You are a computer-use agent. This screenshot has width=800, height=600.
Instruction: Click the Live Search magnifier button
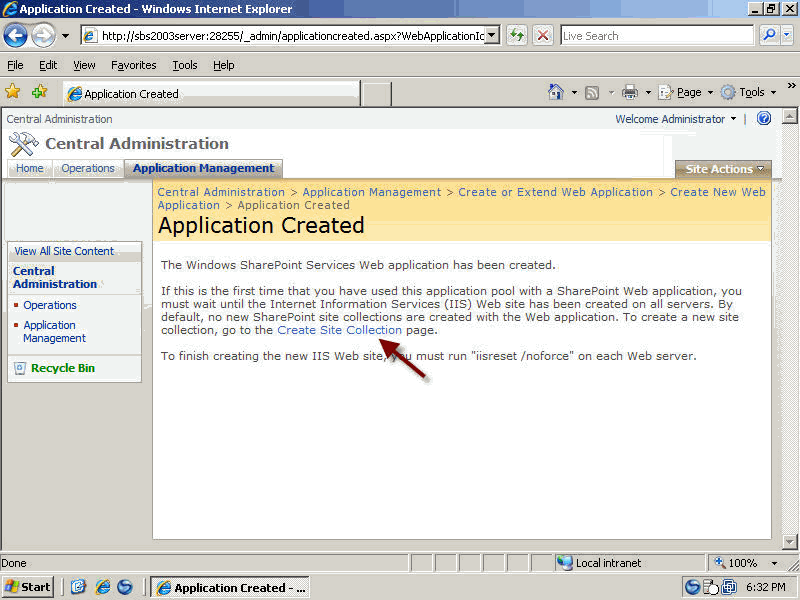click(768, 35)
